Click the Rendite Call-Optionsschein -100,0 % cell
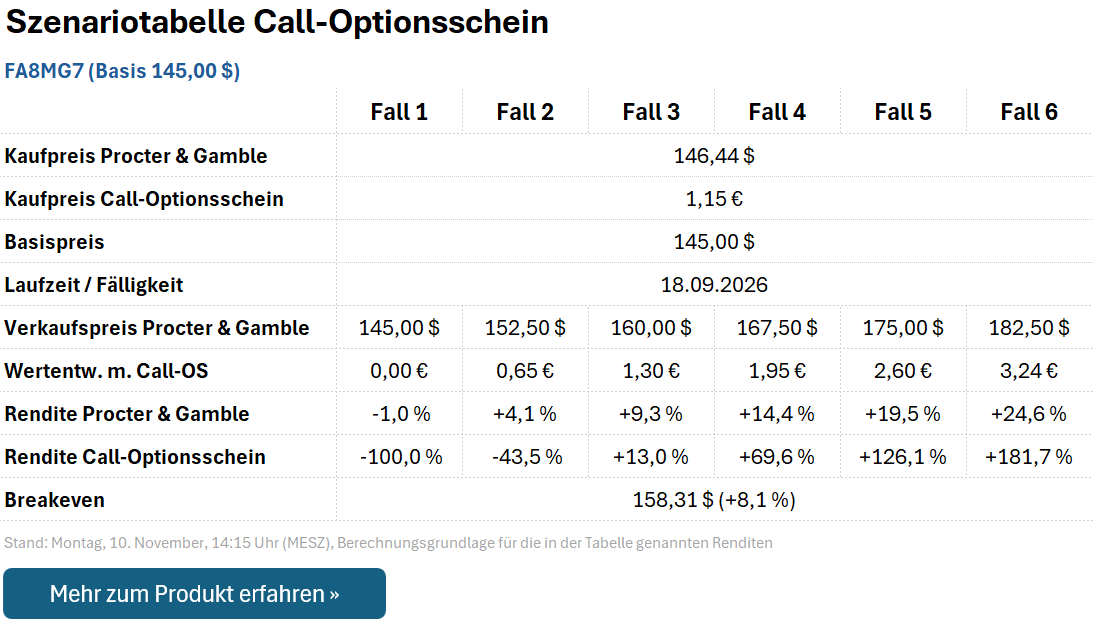1097x623 pixels. tap(399, 456)
